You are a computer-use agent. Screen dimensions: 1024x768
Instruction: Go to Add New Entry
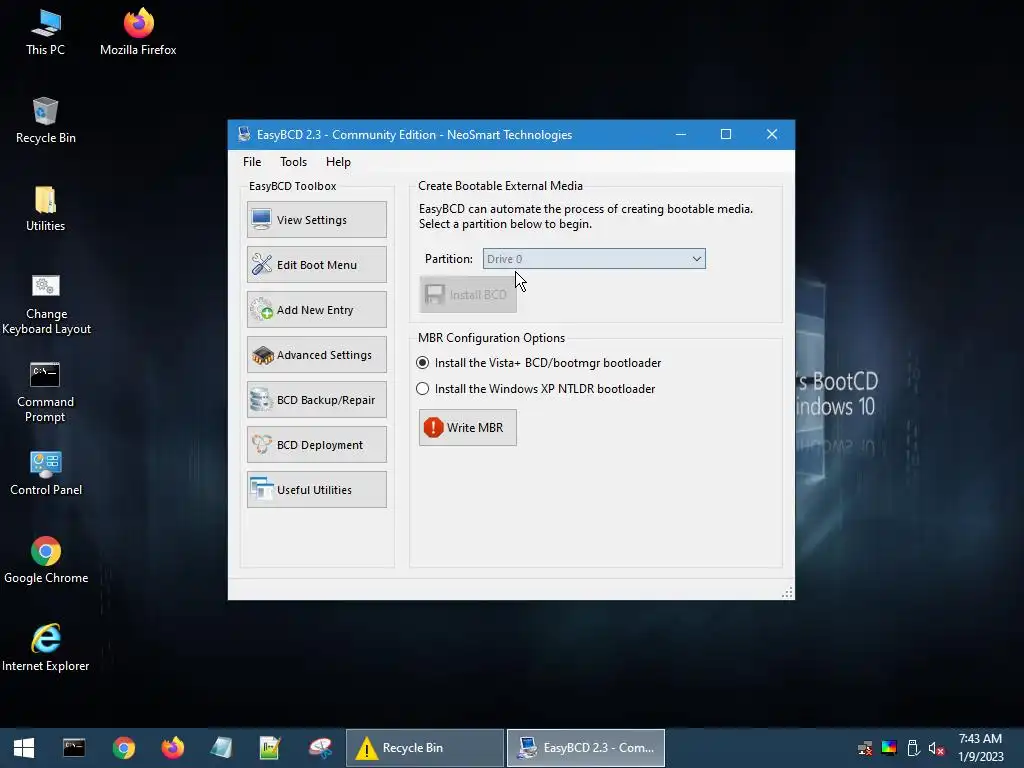click(317, 310)
